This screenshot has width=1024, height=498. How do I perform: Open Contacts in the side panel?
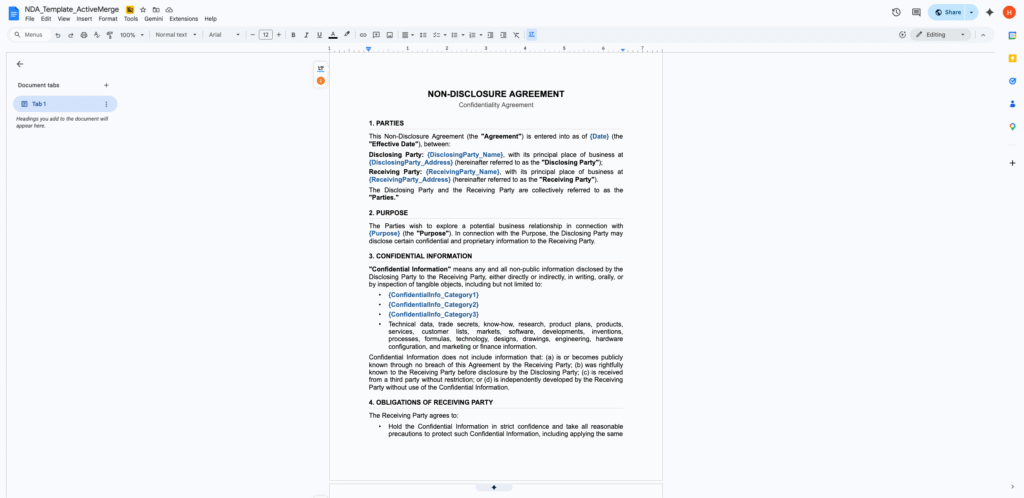(x=1012, y=104)
